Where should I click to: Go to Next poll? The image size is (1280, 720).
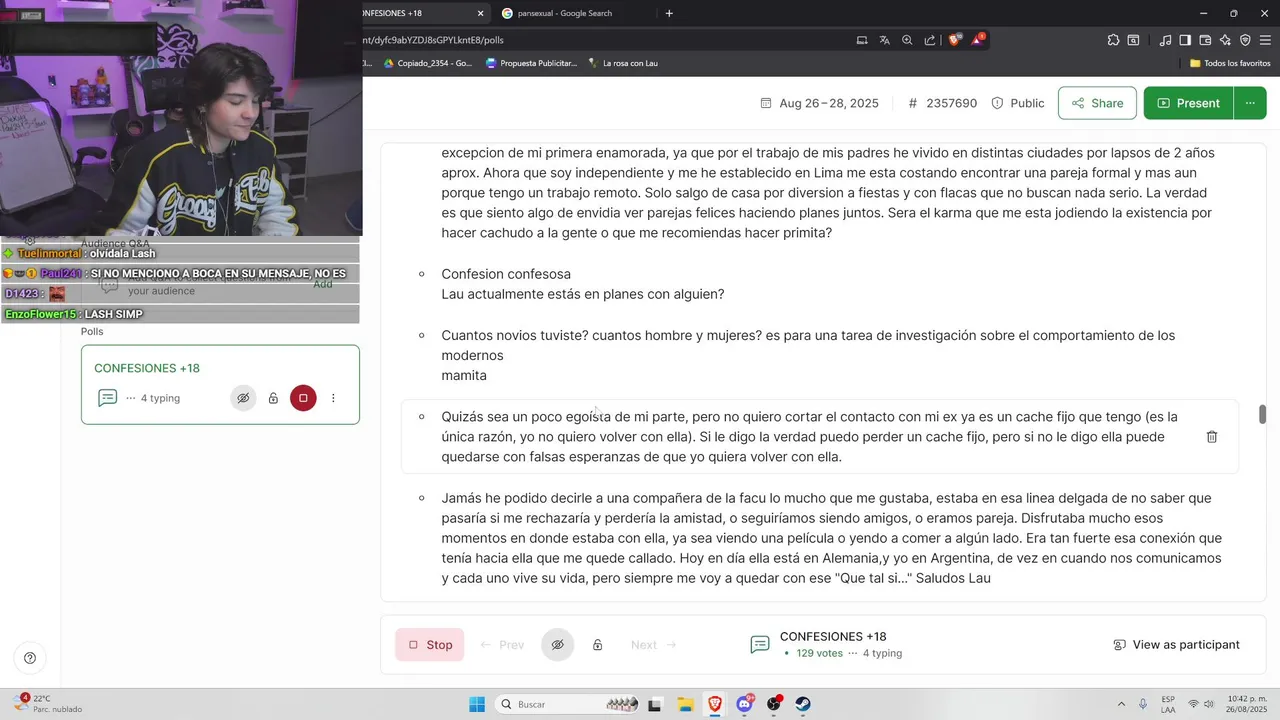654,645
